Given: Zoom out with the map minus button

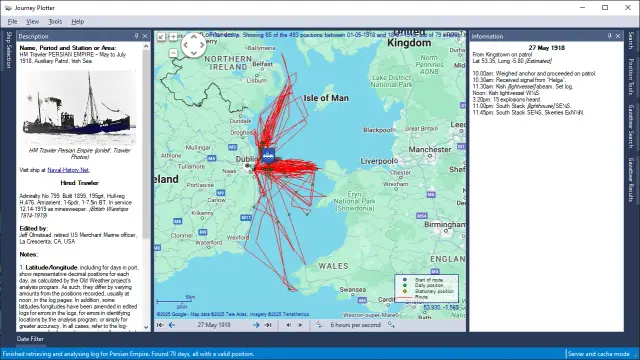Looking at the screenshot, I should click(x=173, y=53).
